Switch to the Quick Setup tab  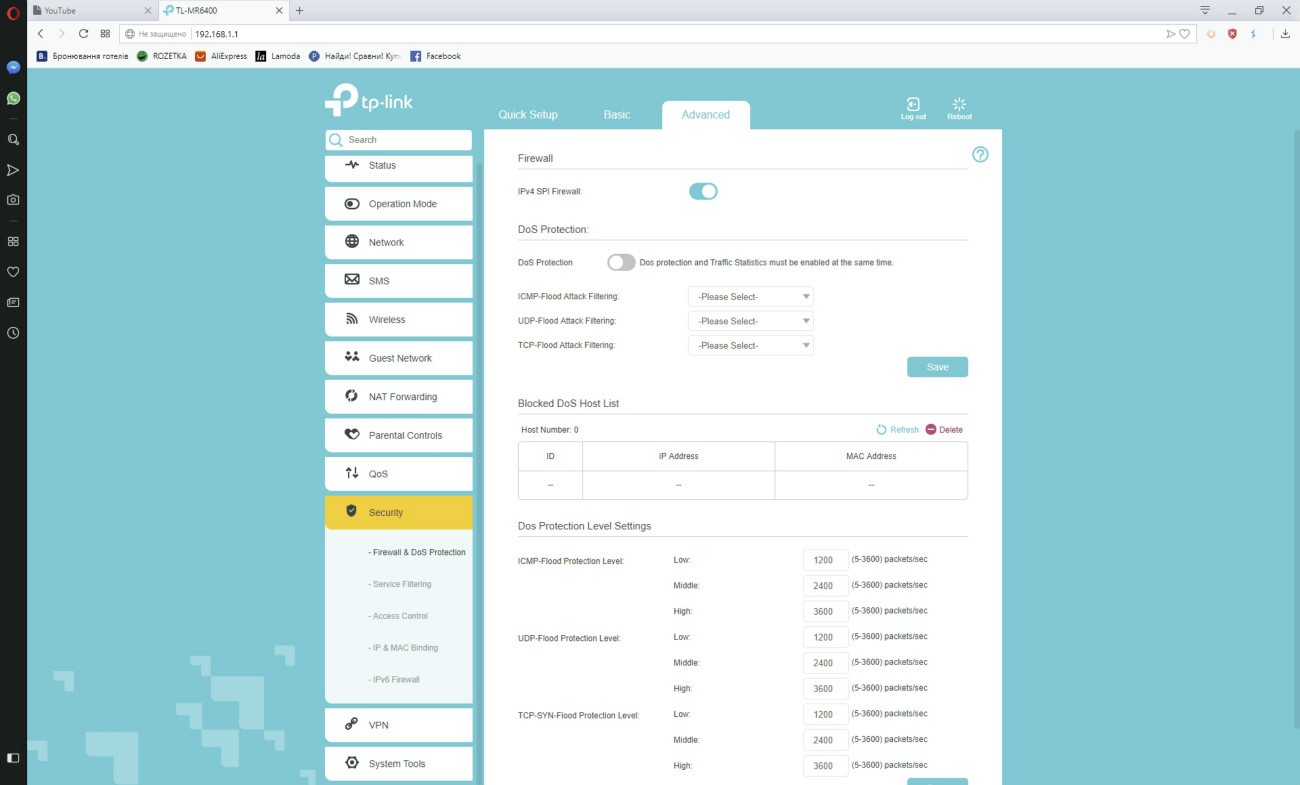(528, 115)
